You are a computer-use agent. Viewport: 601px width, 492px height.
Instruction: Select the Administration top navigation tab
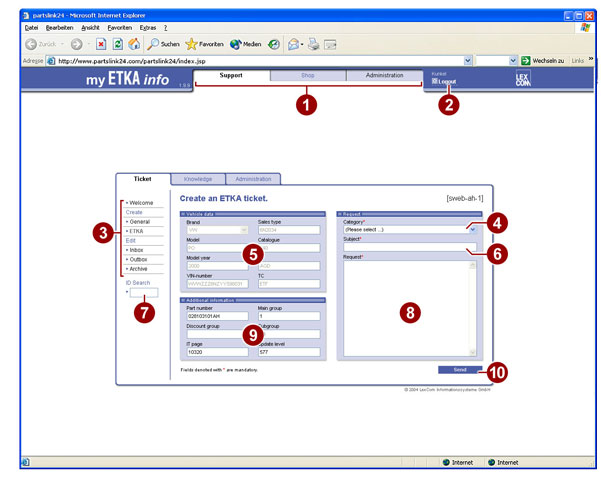point(384,76)
